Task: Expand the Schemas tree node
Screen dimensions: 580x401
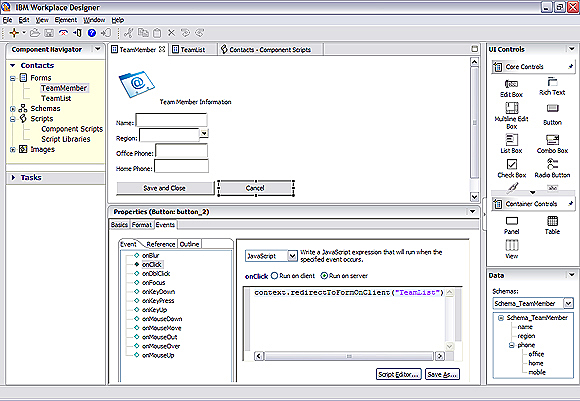Action: click(13, 109)
